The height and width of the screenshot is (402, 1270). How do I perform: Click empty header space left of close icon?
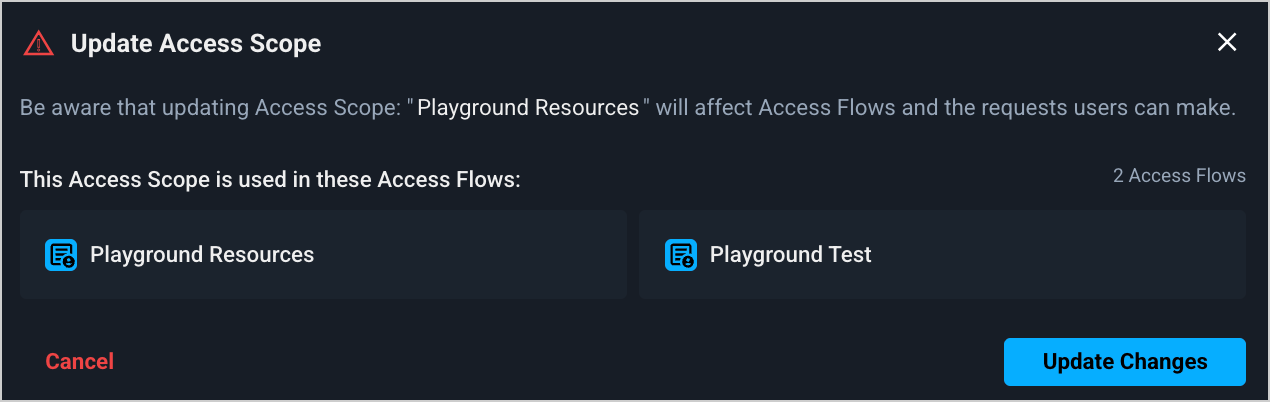point(800,43)
